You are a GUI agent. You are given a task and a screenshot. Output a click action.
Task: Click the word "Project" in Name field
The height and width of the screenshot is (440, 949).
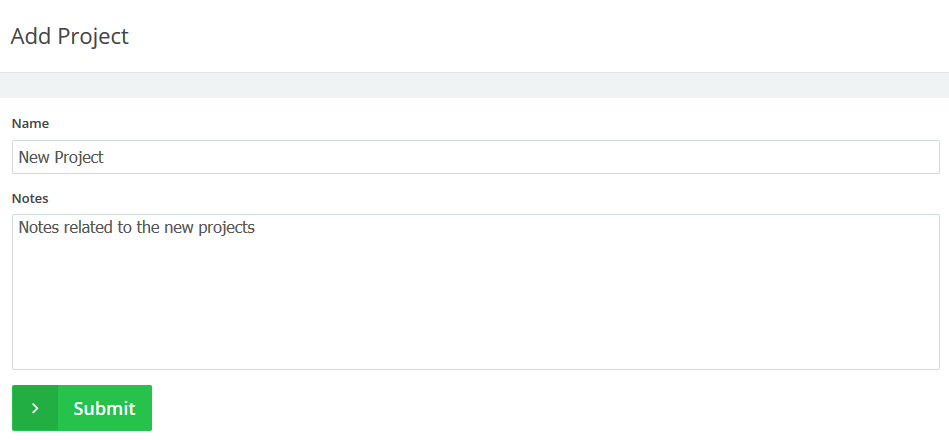(79, 157)
